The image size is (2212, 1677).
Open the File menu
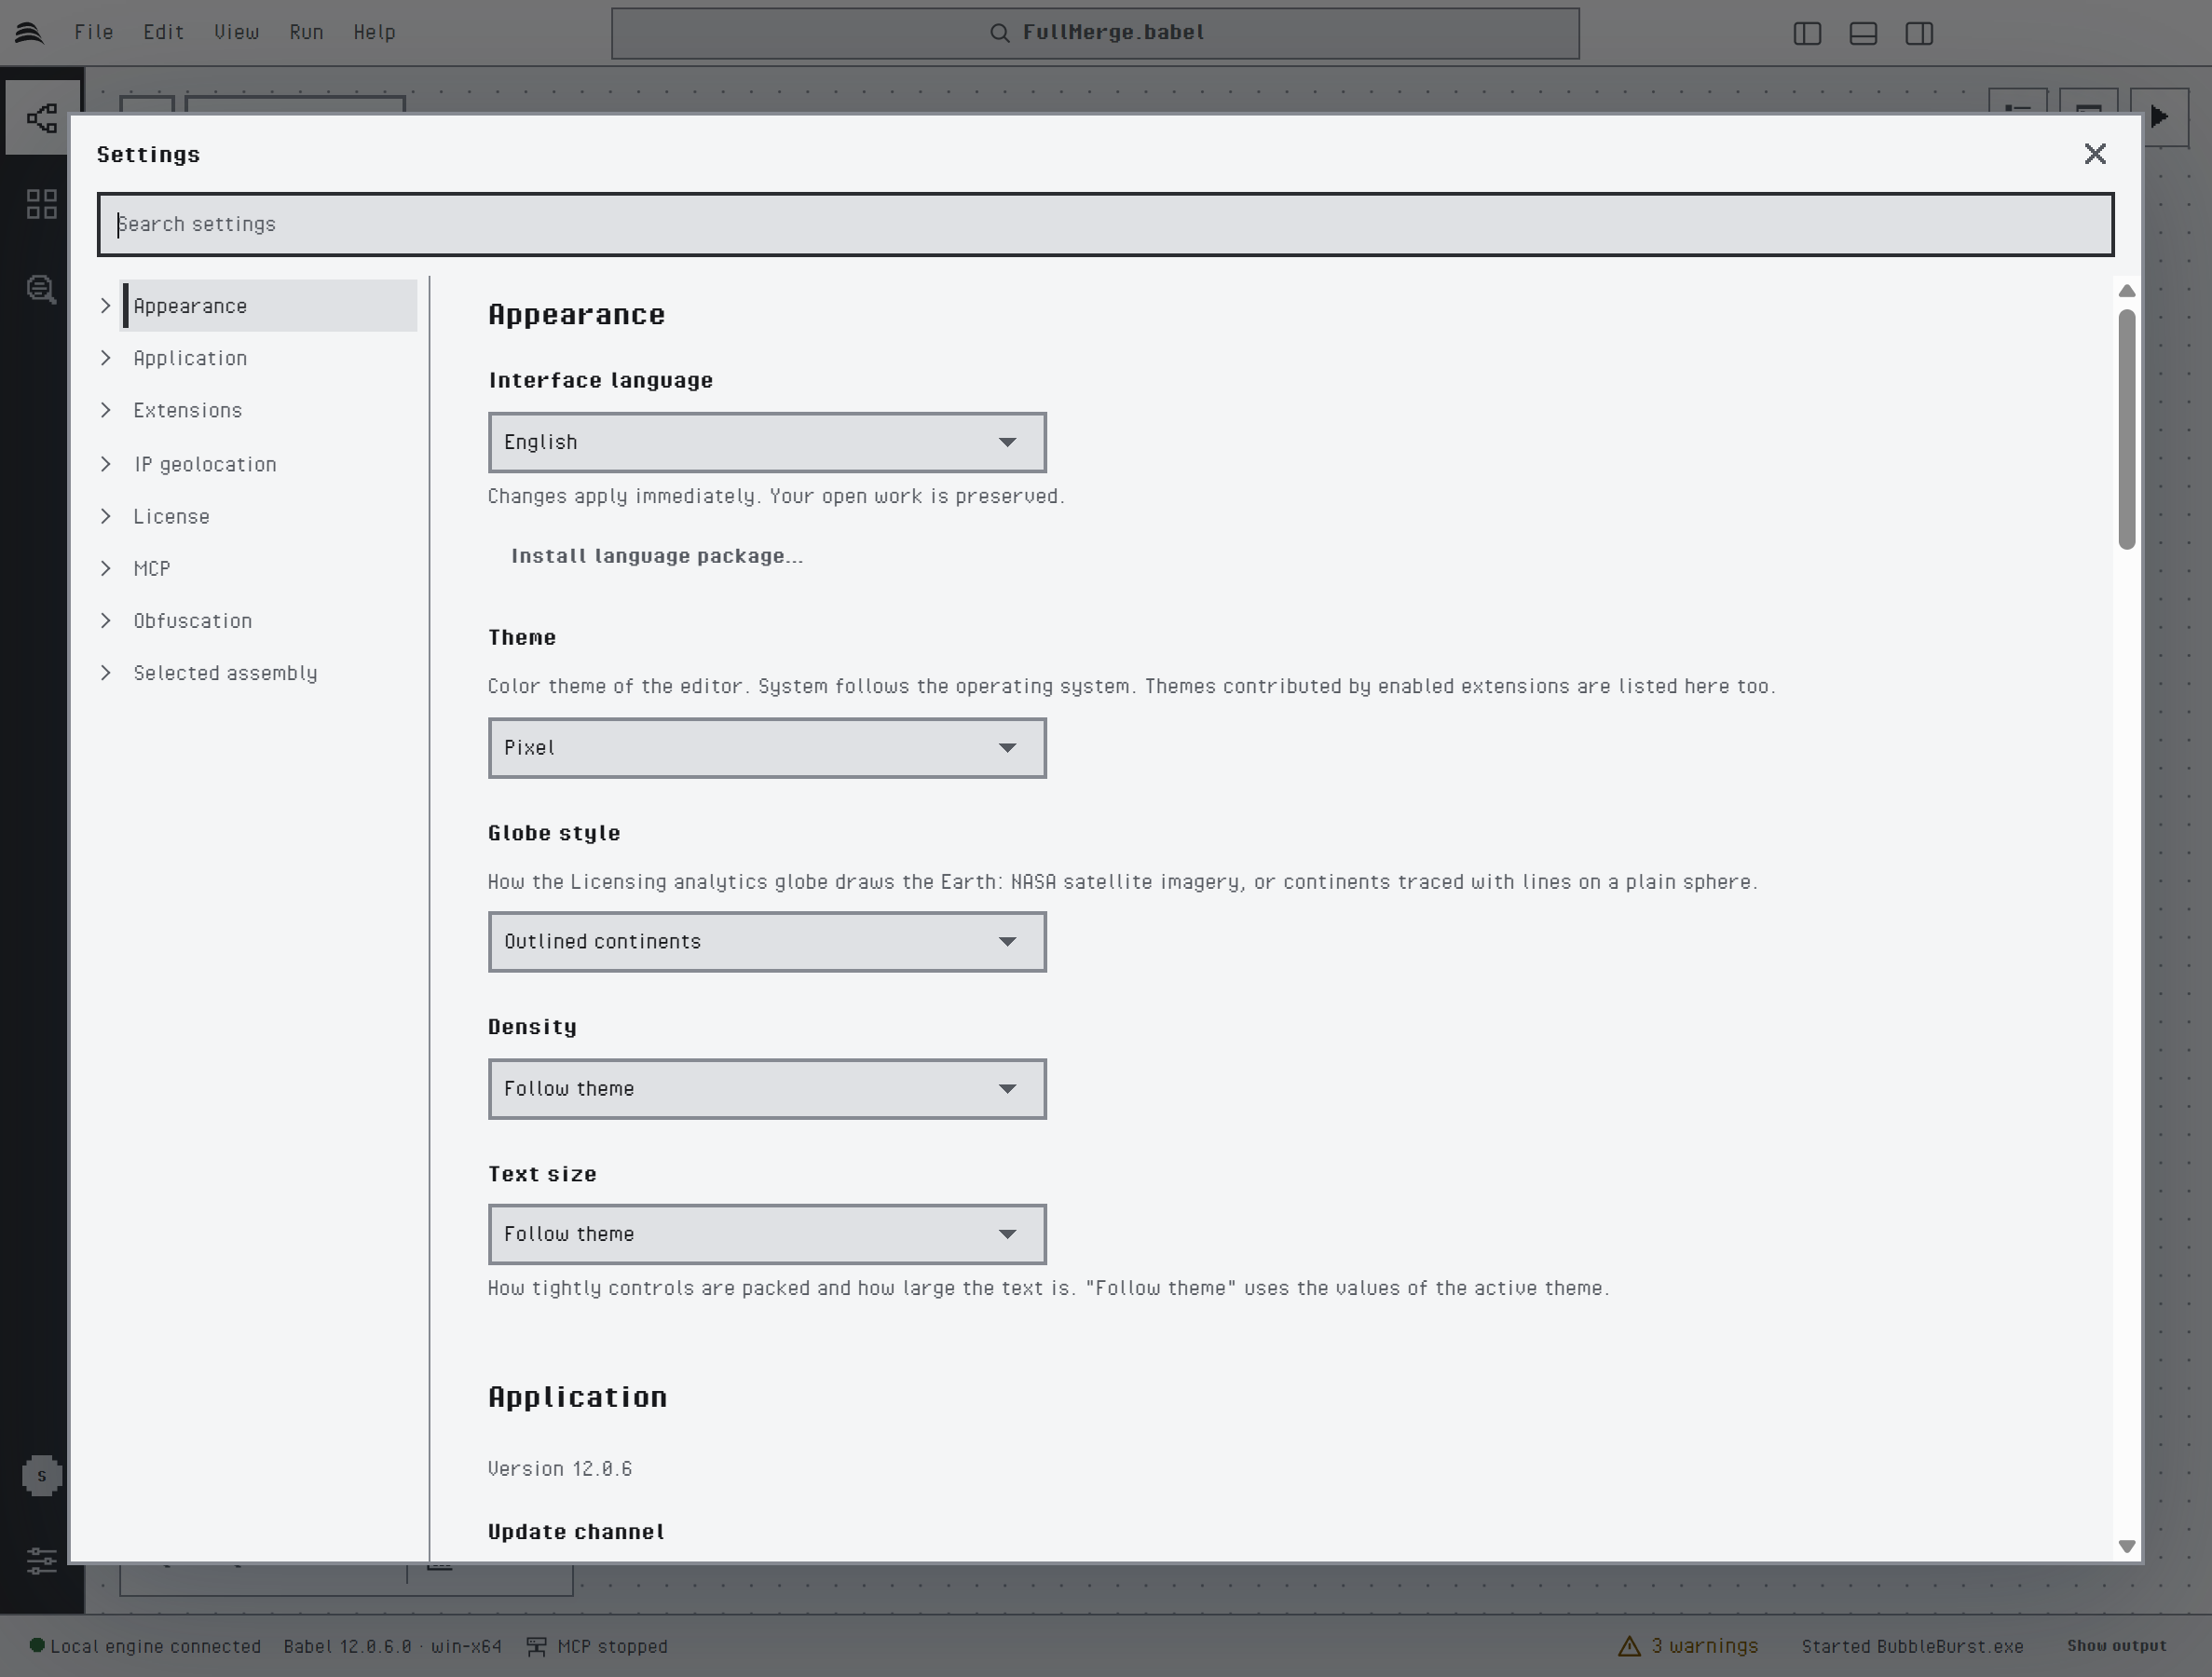[94, 32]
